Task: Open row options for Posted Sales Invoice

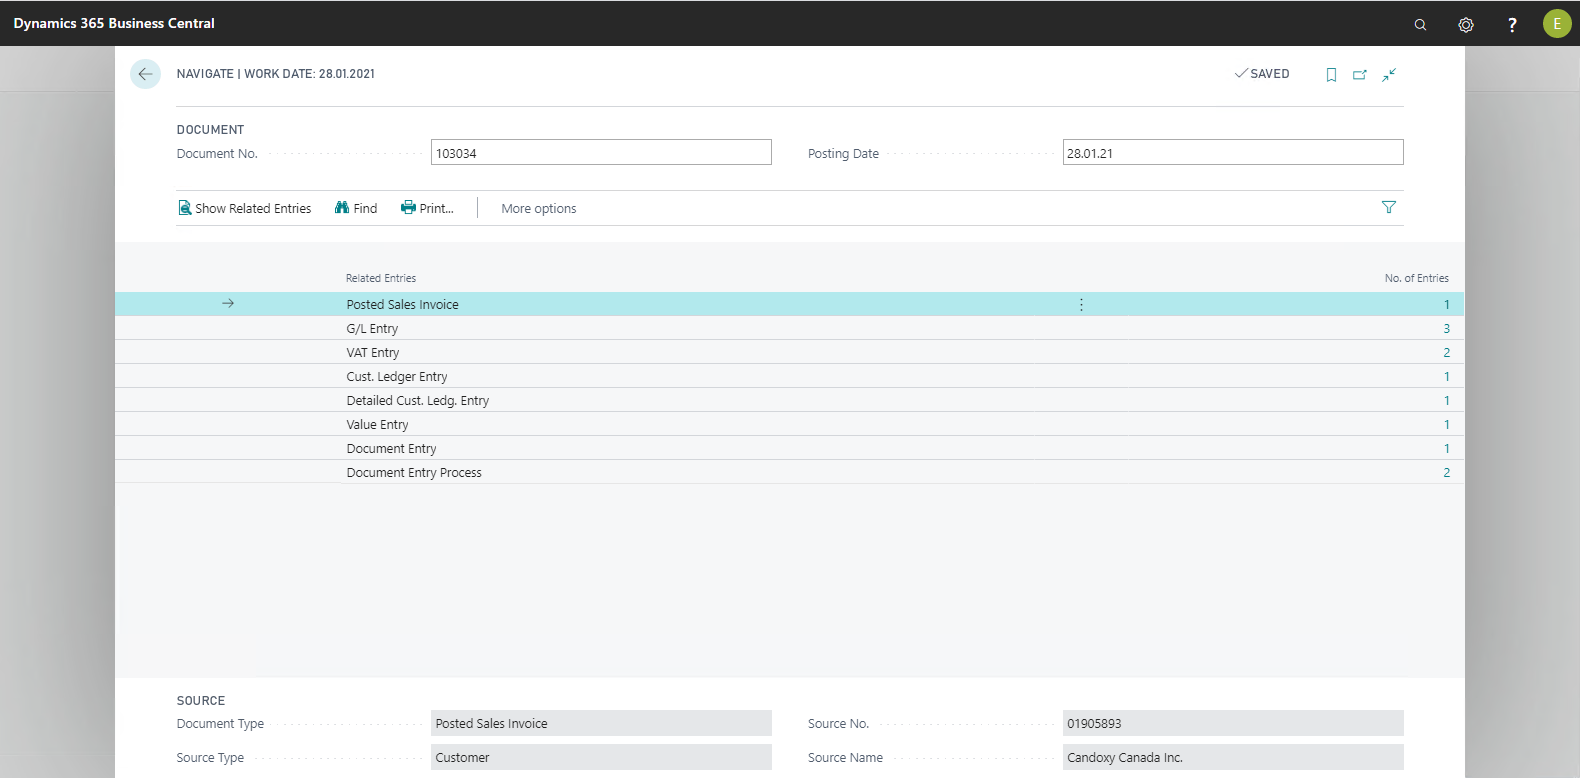Action: coord(1081,305)
